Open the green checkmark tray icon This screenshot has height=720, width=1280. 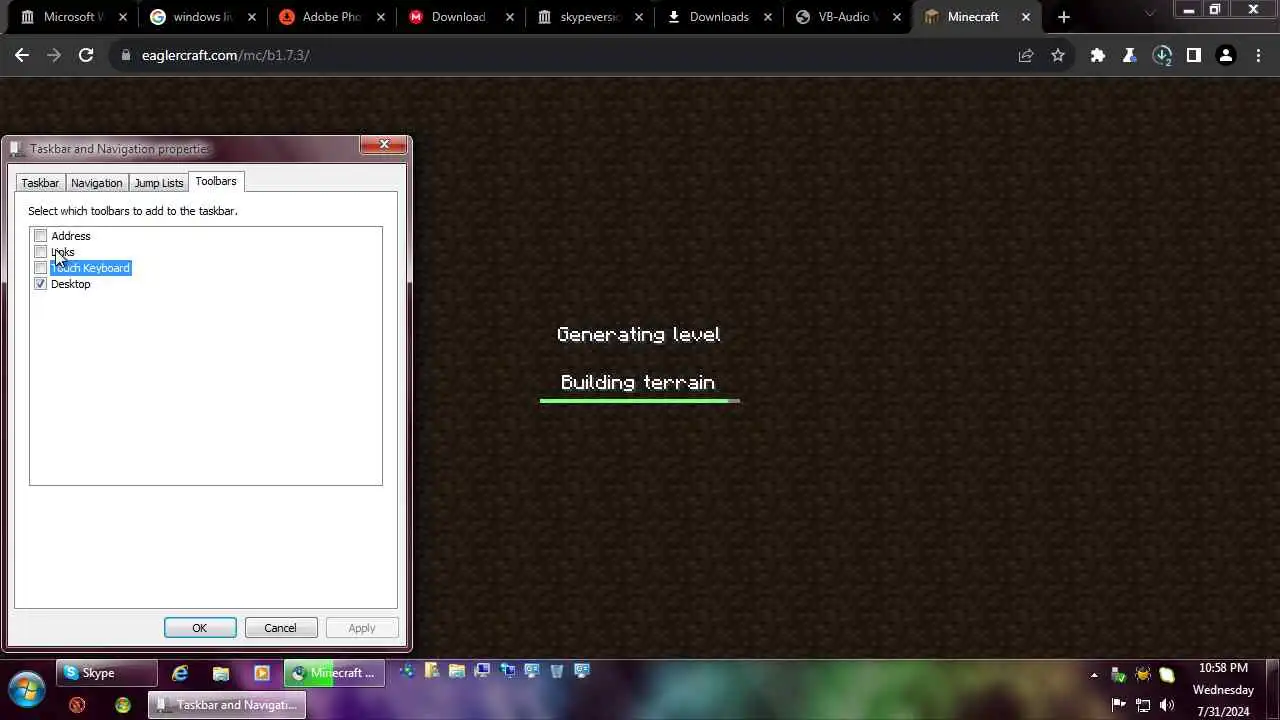(x=1119, y=675)
